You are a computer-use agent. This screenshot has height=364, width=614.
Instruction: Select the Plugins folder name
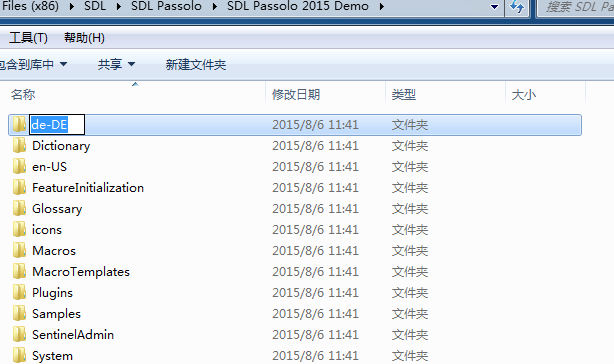point(52,293)
